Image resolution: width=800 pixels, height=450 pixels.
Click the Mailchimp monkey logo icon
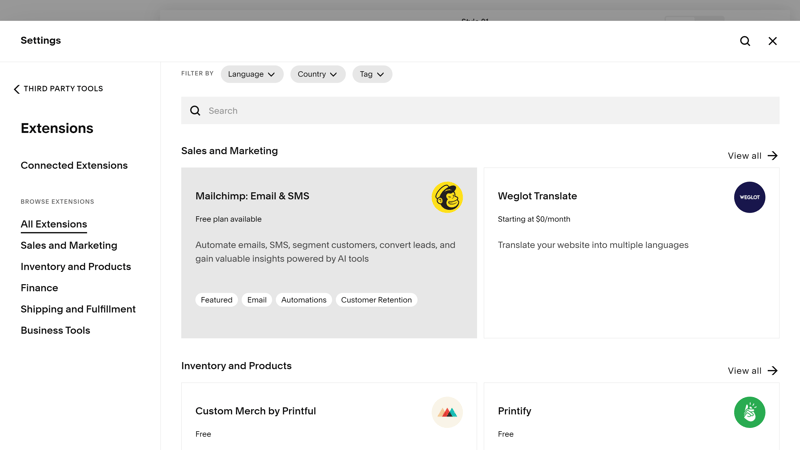(x=447, y=197)
